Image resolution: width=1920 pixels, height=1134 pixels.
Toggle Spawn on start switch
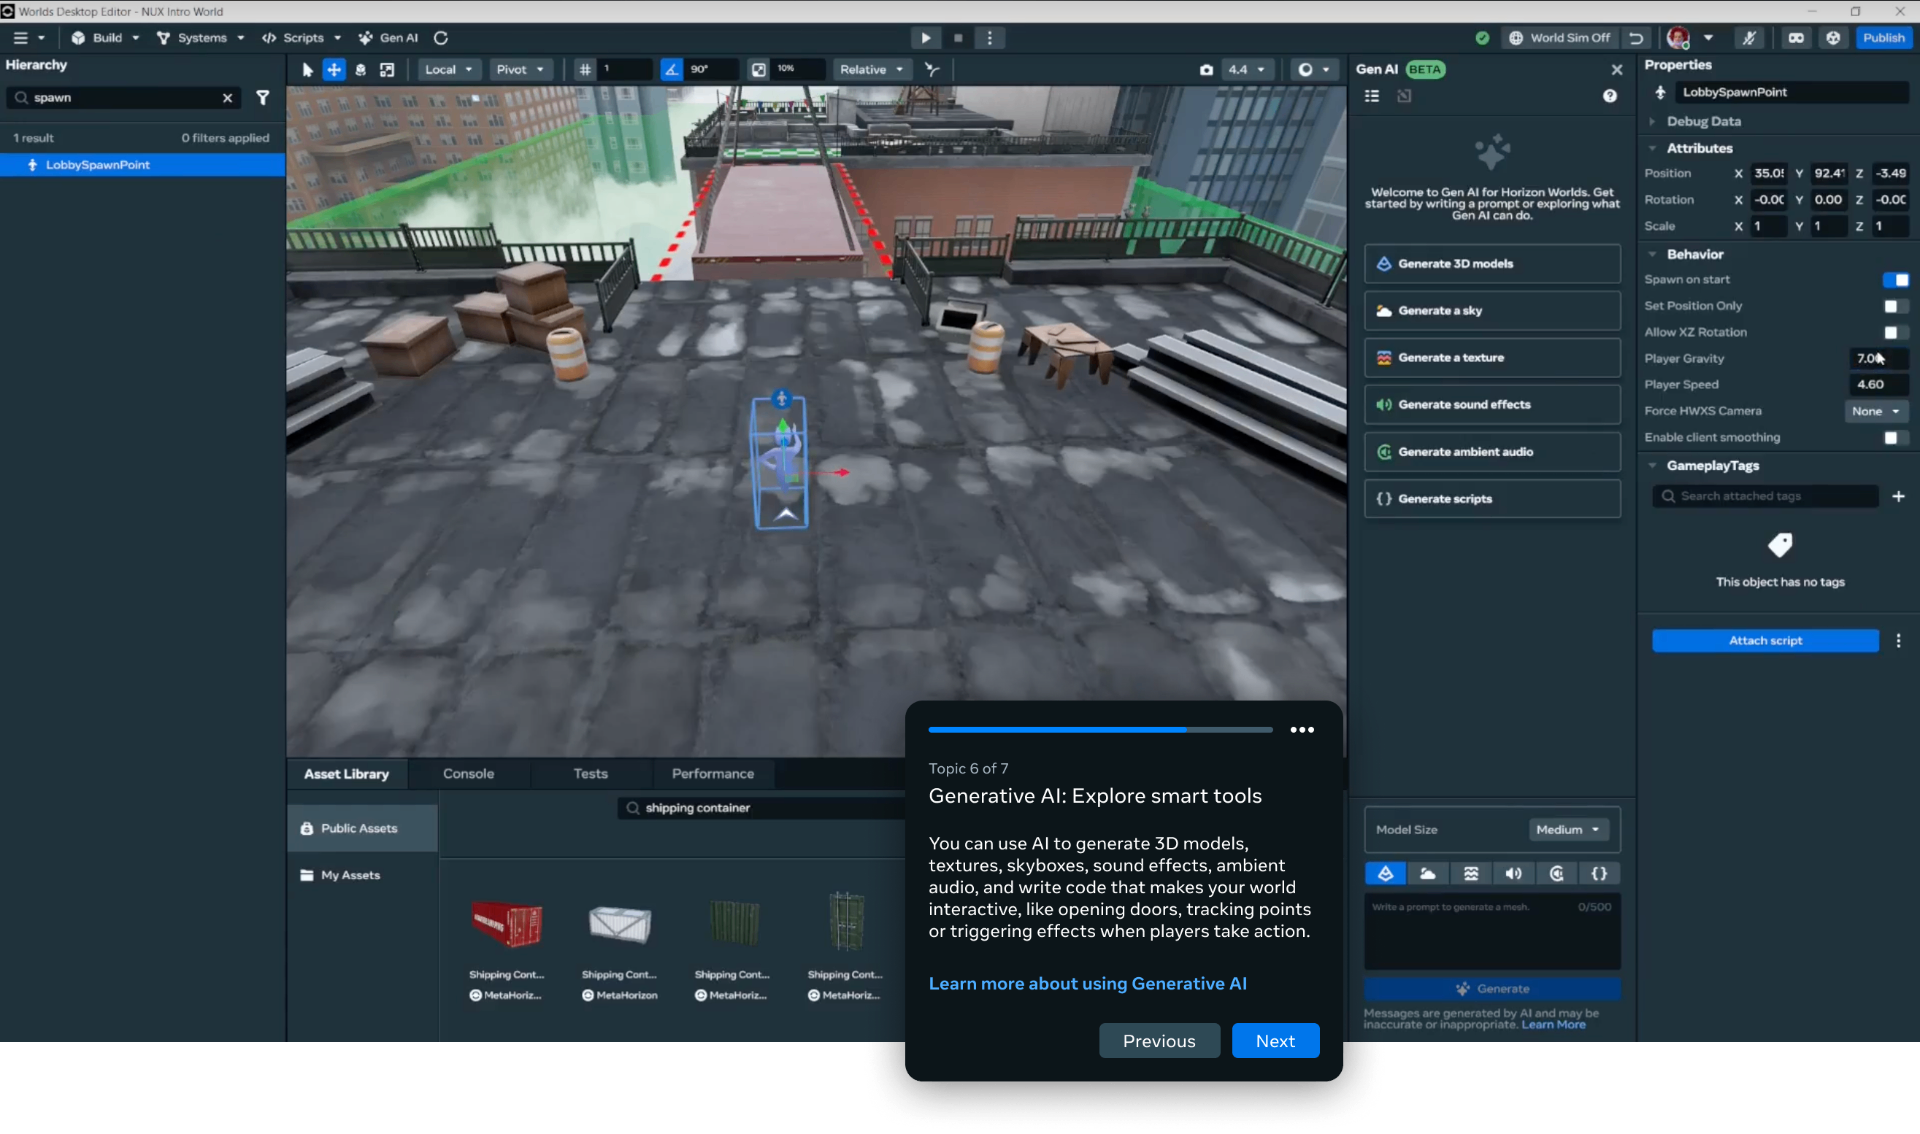point(1895,280)
